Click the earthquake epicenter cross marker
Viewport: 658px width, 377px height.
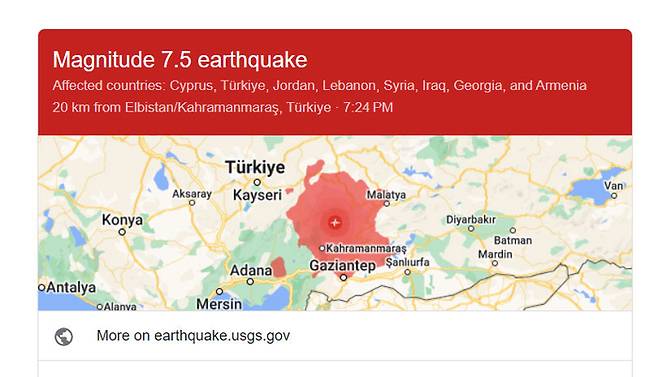pyautogui.click(x=334, y=223)
